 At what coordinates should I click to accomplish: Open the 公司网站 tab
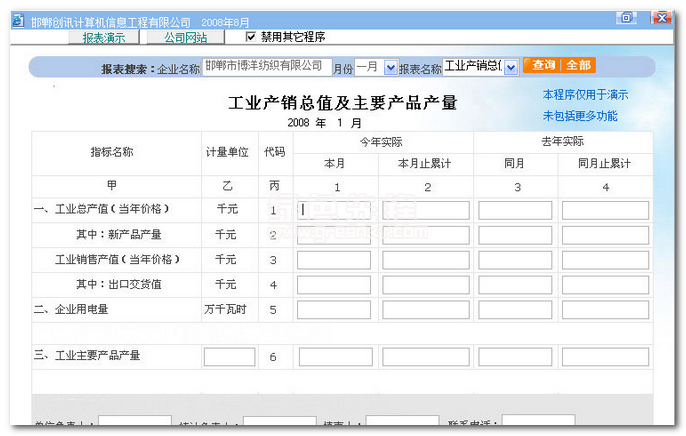click(185, 38)
